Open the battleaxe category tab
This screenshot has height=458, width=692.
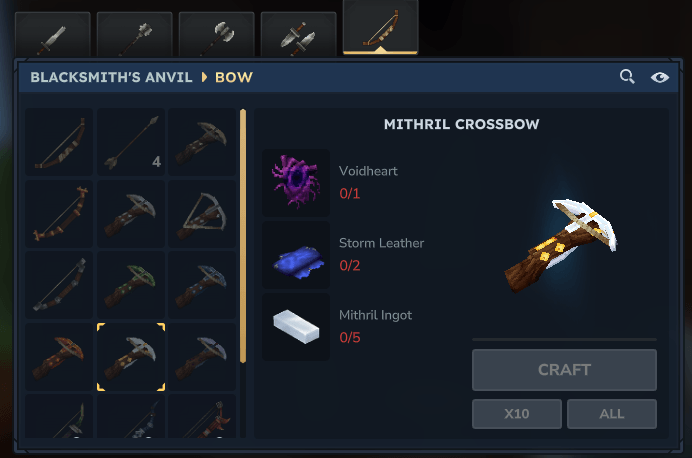217,34
